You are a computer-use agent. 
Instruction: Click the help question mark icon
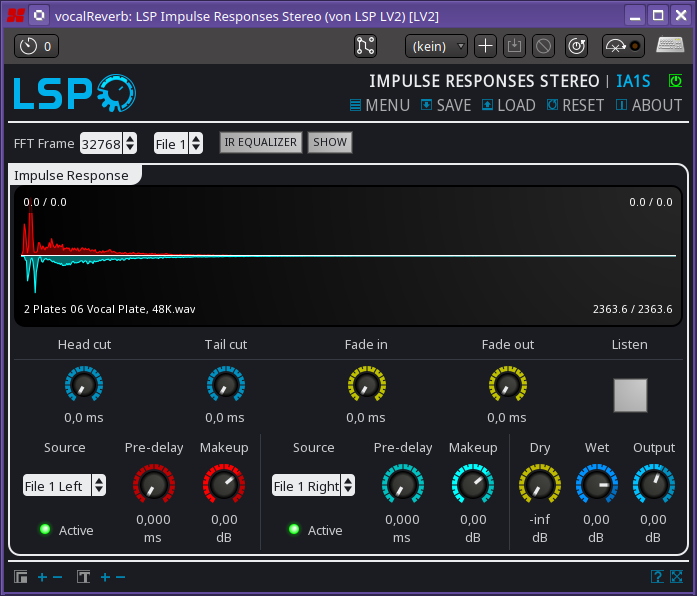(657, 576)
